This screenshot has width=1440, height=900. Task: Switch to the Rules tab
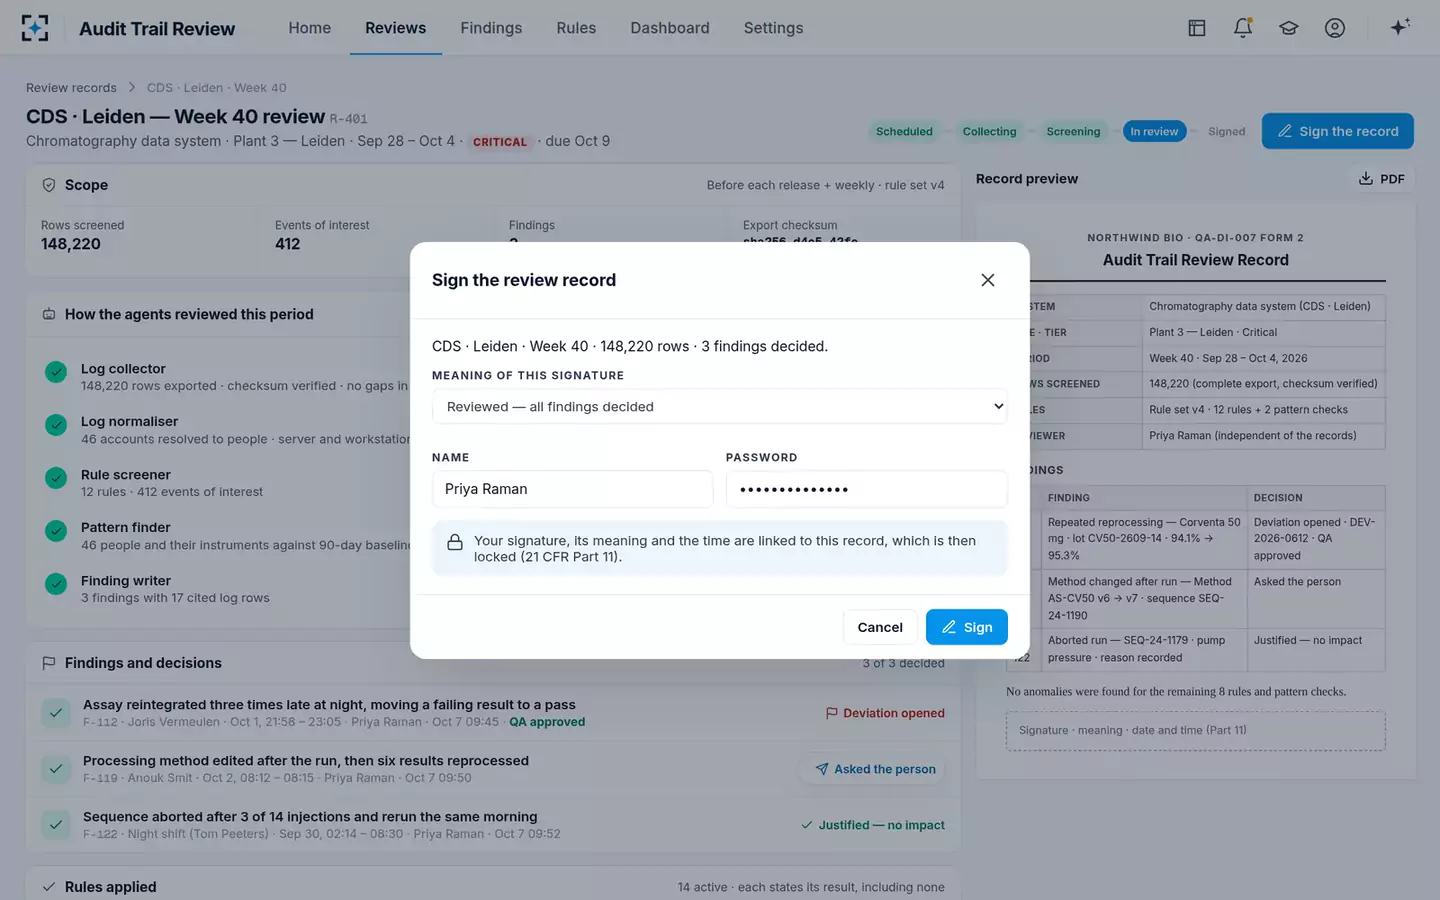576,28
